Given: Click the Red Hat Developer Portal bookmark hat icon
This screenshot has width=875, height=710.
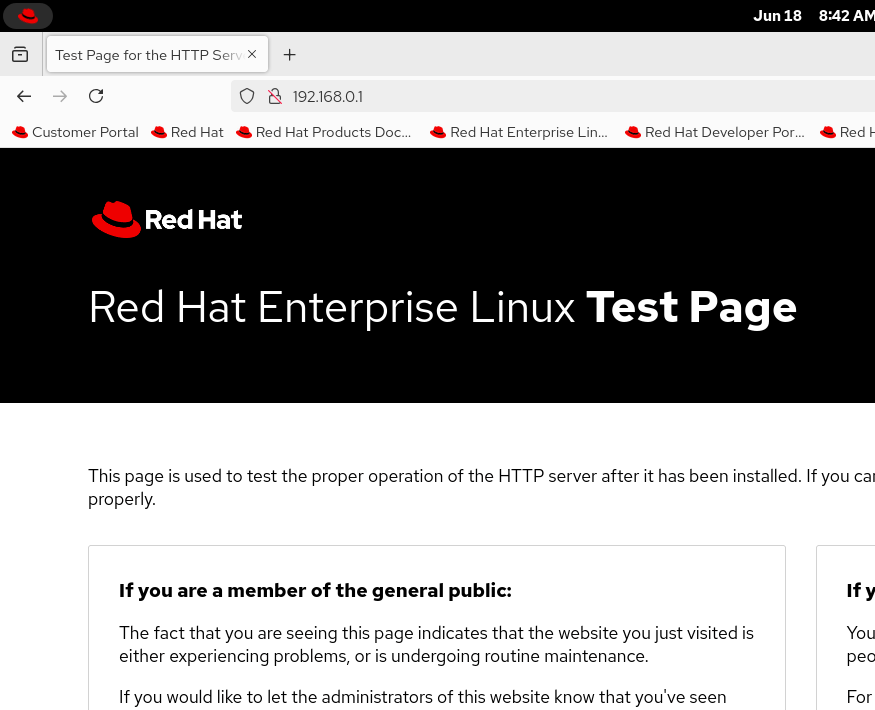Looking at the screenshot, I should pyautogui.click(x=633, y=132).
